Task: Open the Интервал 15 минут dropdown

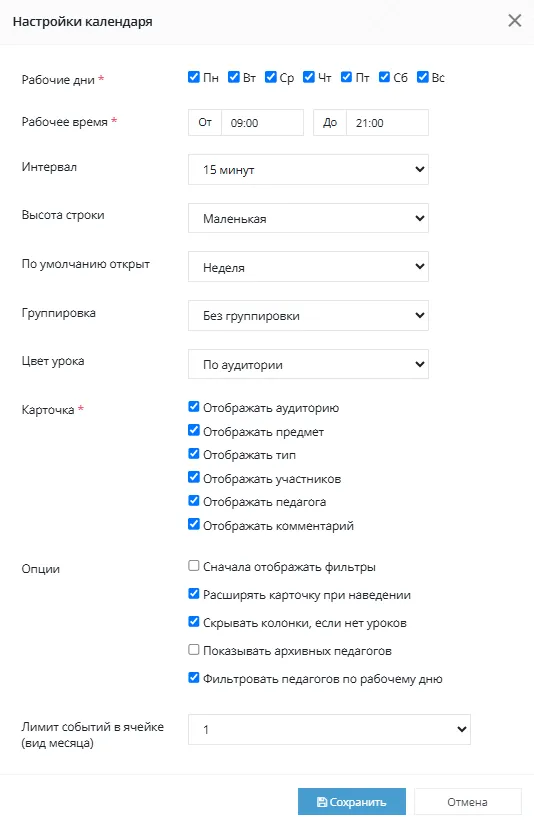Action: 308,170
